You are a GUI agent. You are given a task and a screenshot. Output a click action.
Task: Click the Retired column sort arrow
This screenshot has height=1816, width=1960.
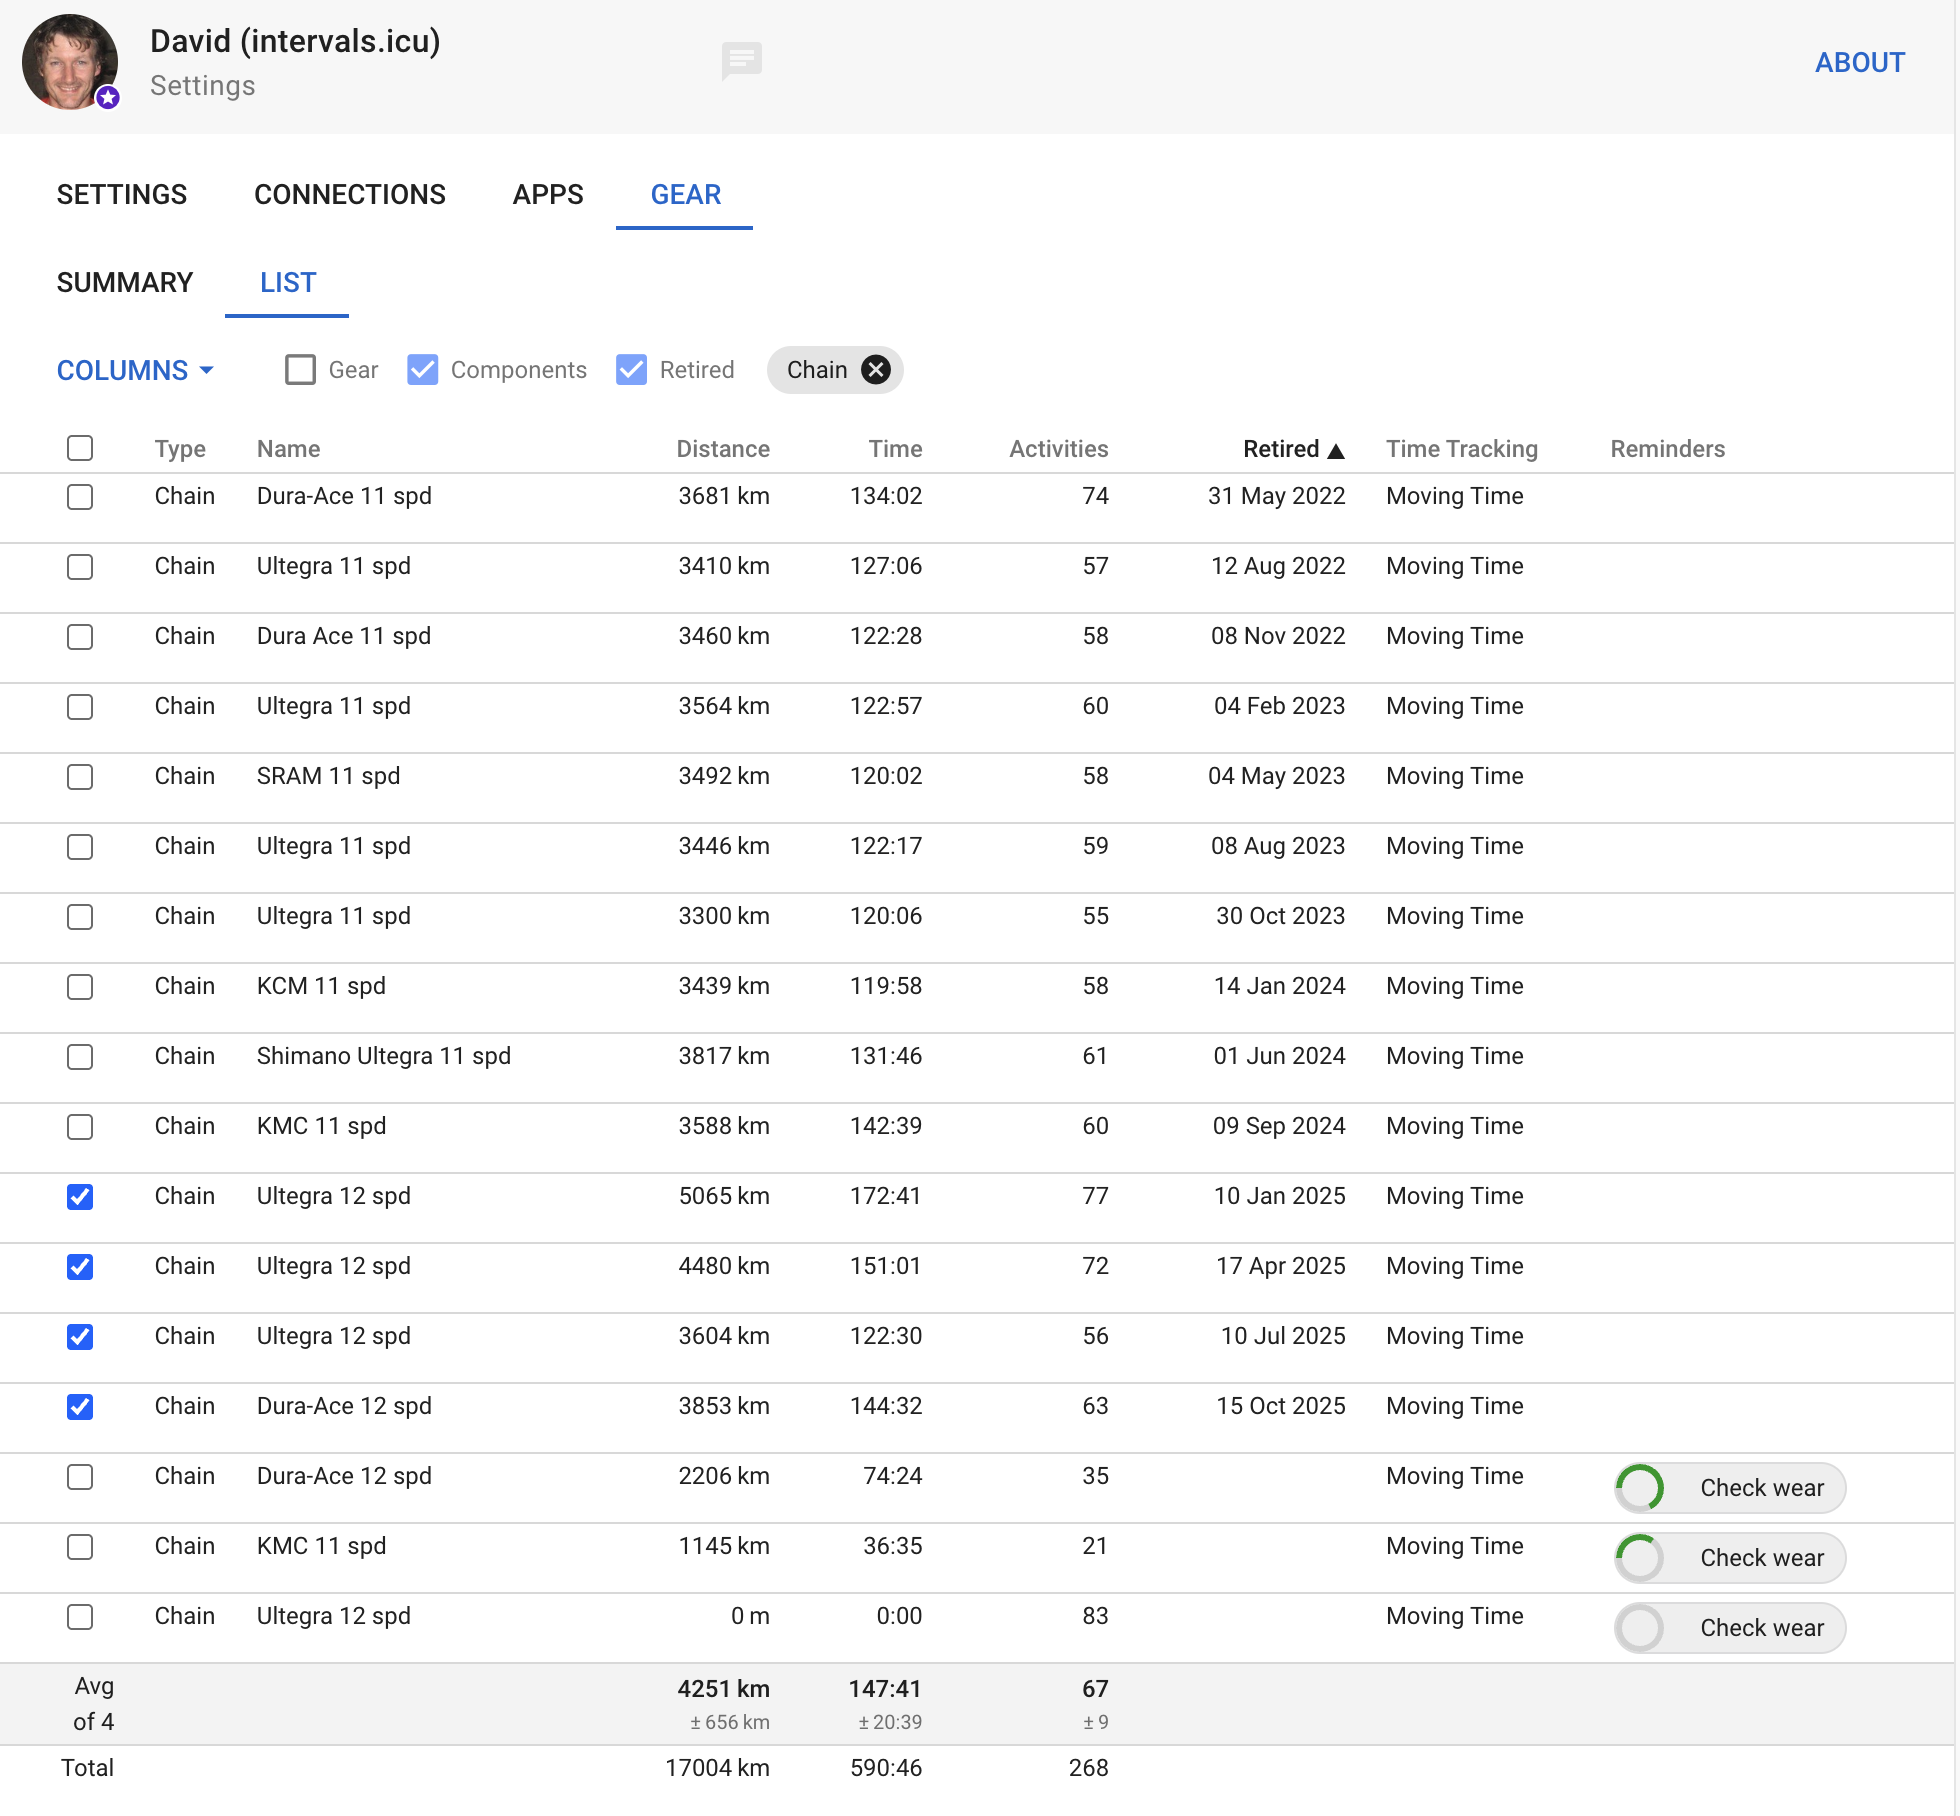[x=1336, y=451]
